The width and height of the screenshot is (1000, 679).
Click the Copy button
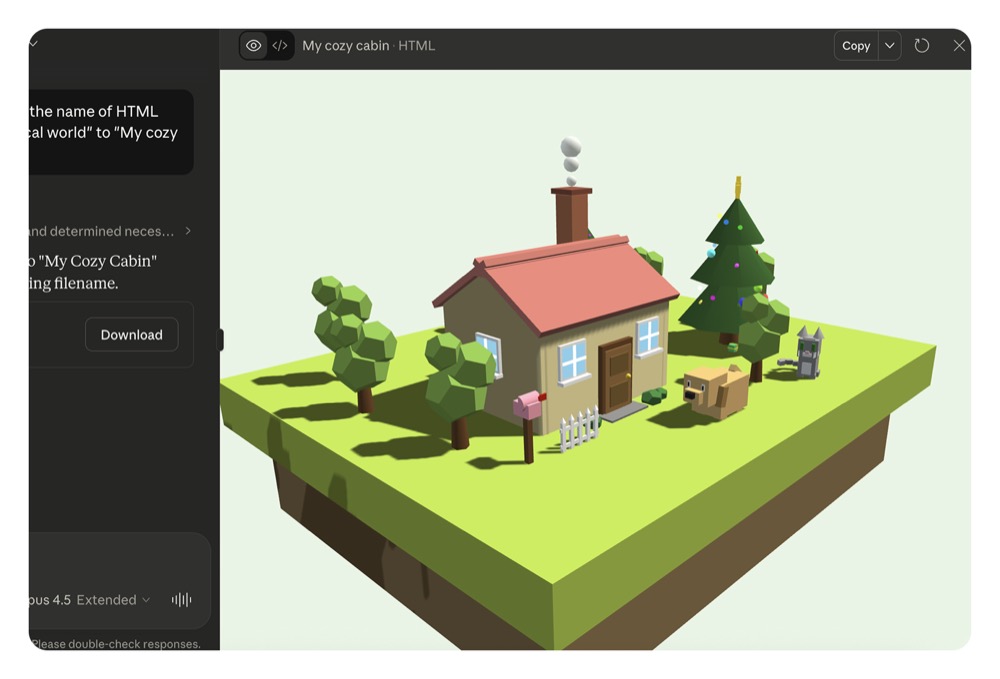[x=856, y=45]
